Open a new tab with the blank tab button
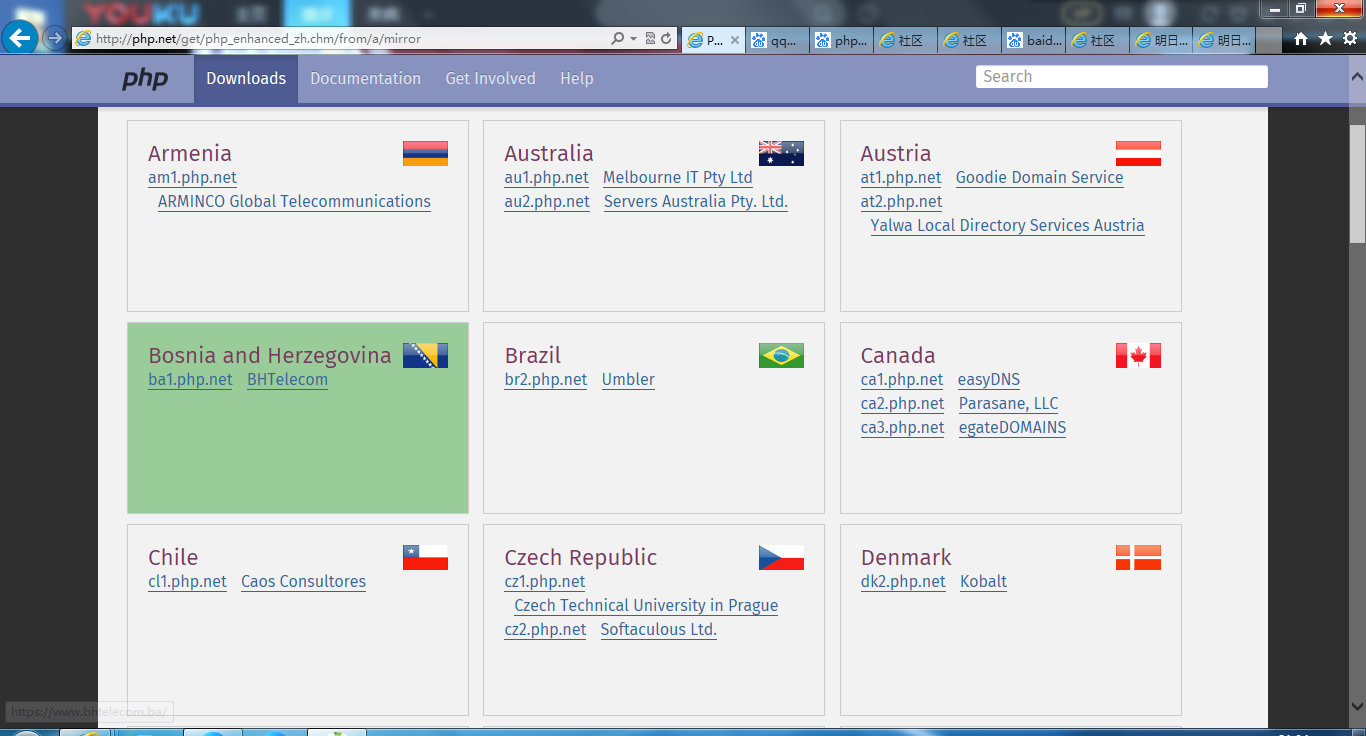The image size is (1366, 736). point(1269,40)
